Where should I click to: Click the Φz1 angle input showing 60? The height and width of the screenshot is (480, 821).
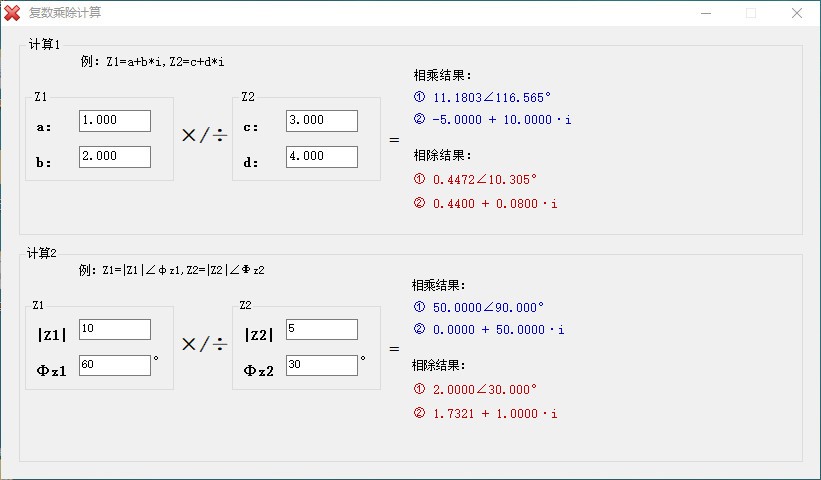(x=114, y=366)
